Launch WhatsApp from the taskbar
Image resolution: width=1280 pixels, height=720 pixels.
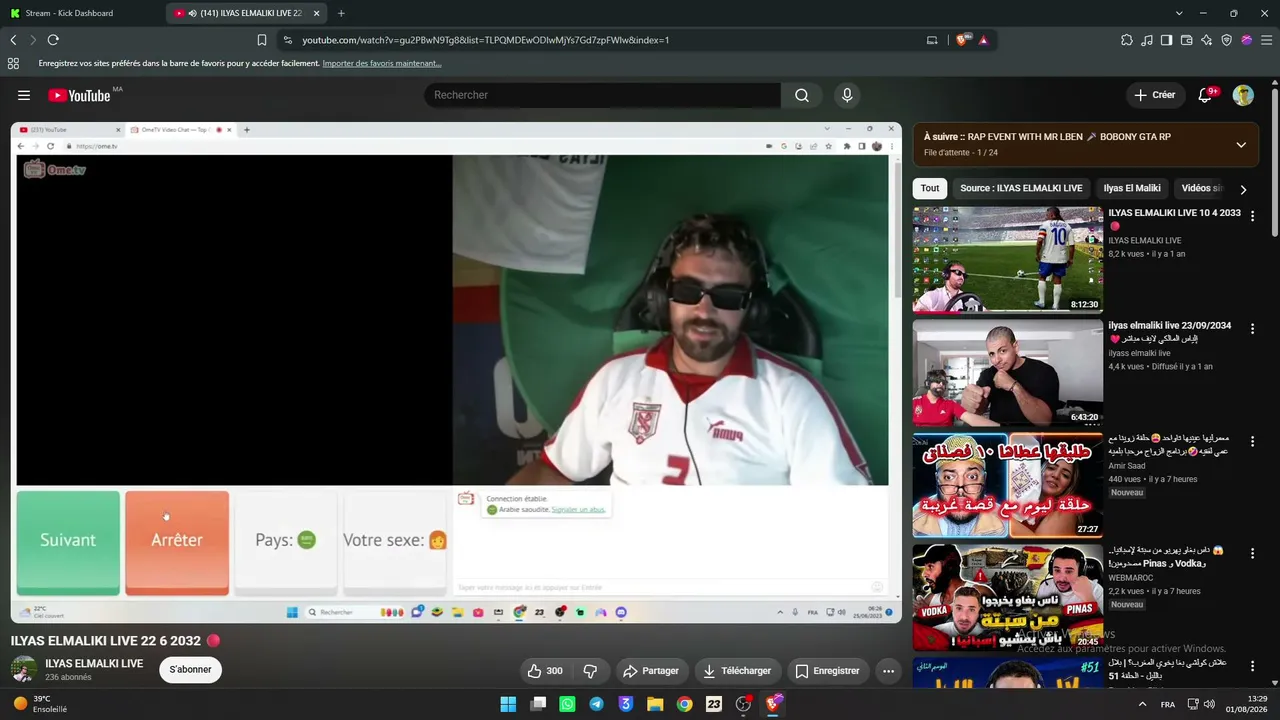[x=567, y=704]
